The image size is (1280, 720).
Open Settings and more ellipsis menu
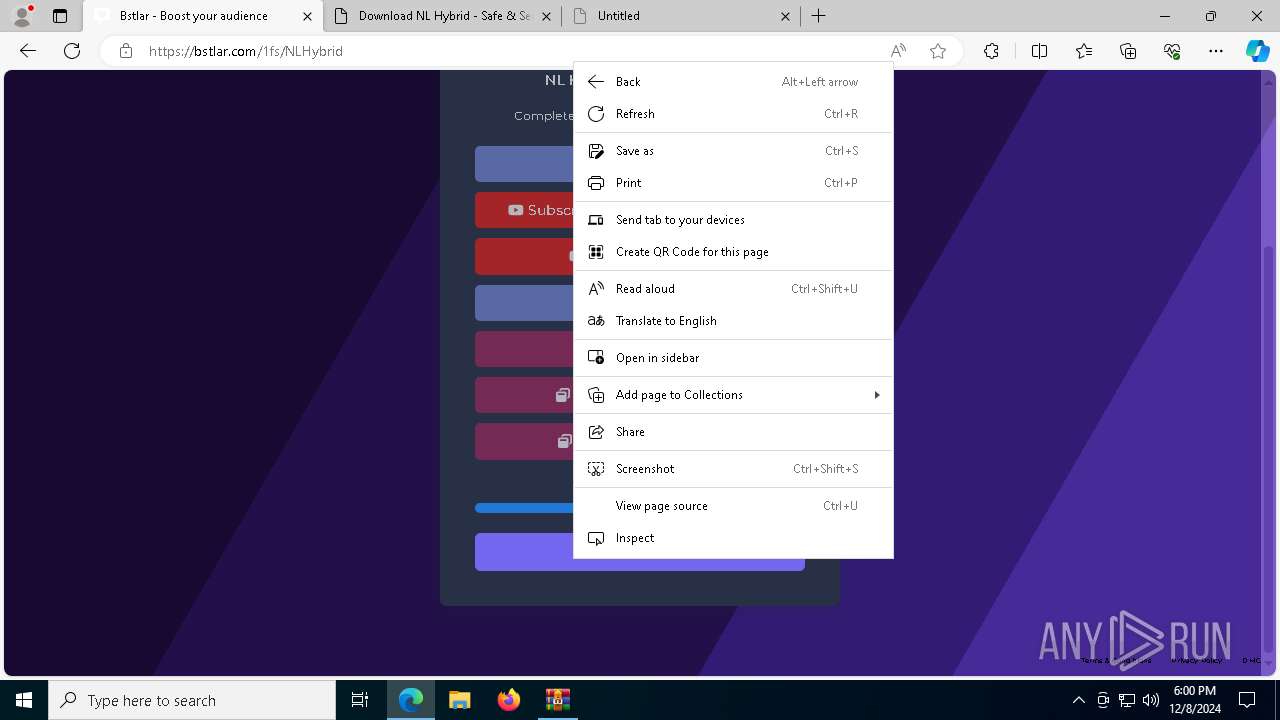(x=1216, y=51)
